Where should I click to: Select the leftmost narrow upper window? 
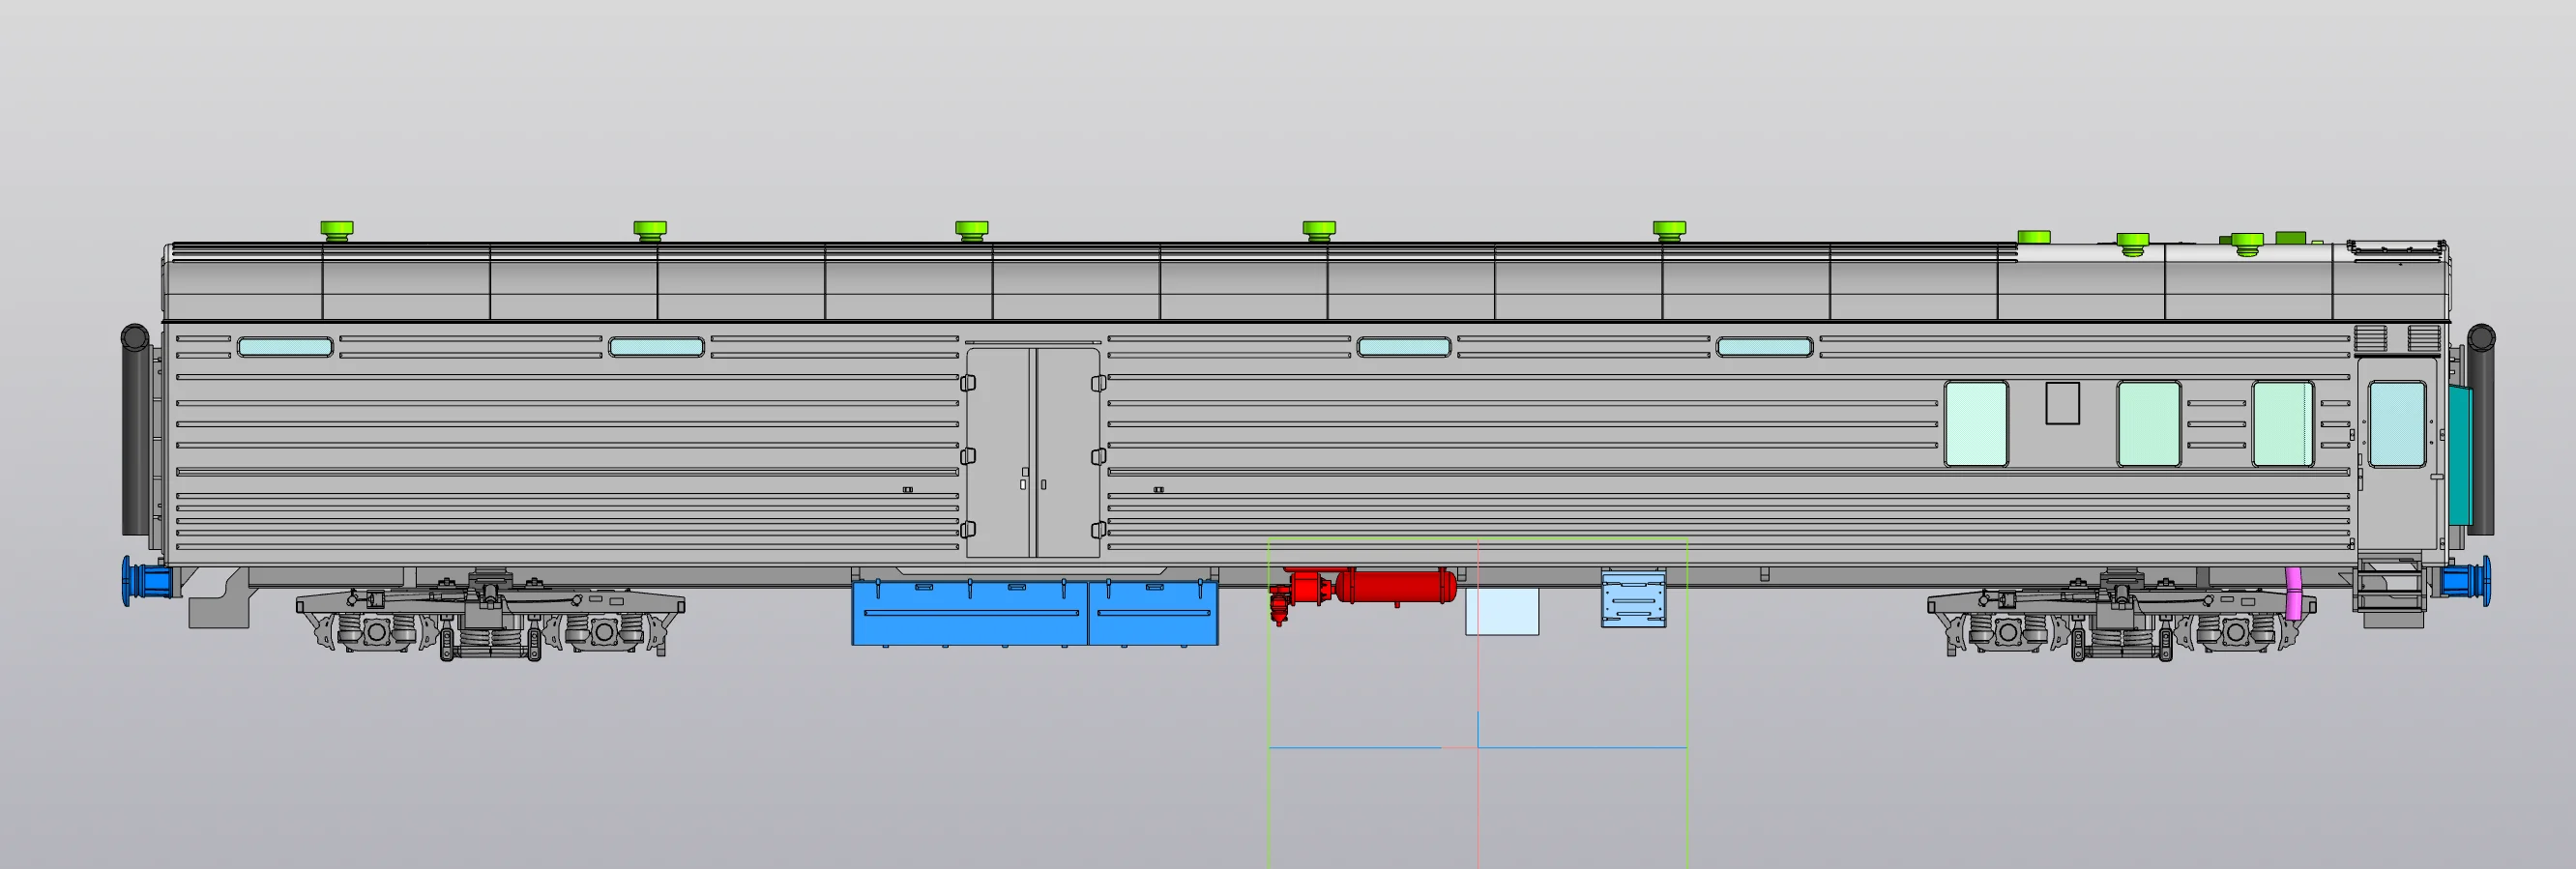click(x=285, y=347)
